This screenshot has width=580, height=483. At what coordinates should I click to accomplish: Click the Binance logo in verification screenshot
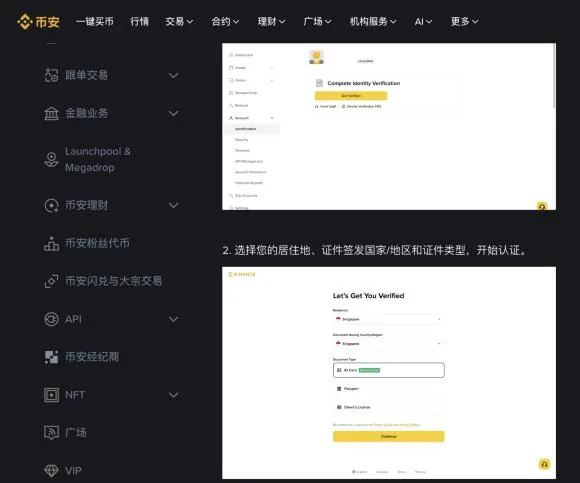tap(242, 274)
